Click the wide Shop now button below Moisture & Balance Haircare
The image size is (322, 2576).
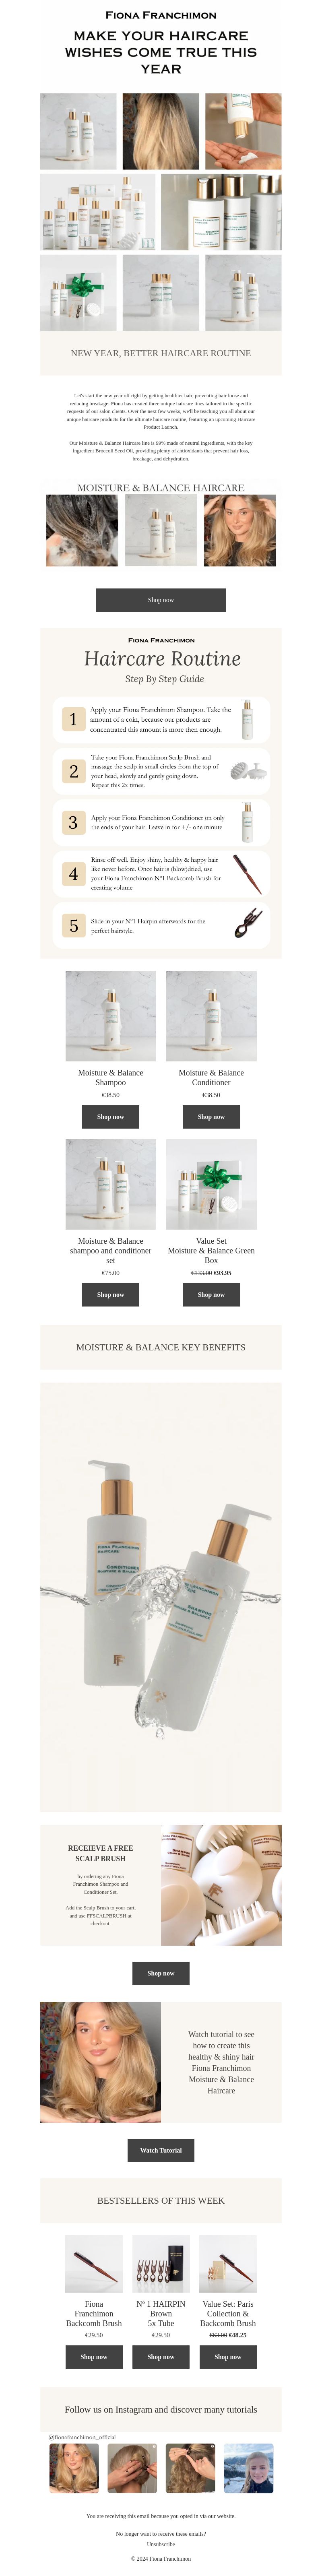pos(161,600)
